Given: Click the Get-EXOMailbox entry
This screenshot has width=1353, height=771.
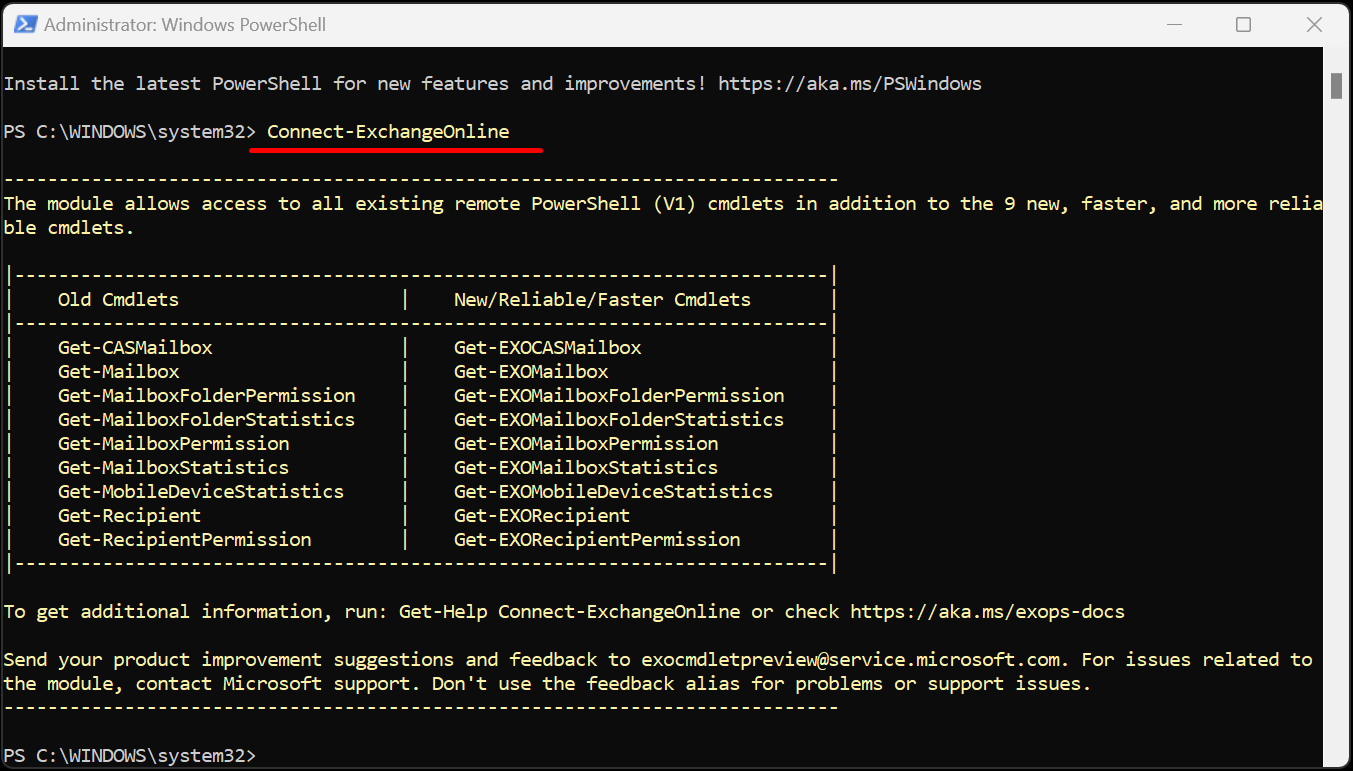Looking at the screenshot, I should tap(531, 372).
